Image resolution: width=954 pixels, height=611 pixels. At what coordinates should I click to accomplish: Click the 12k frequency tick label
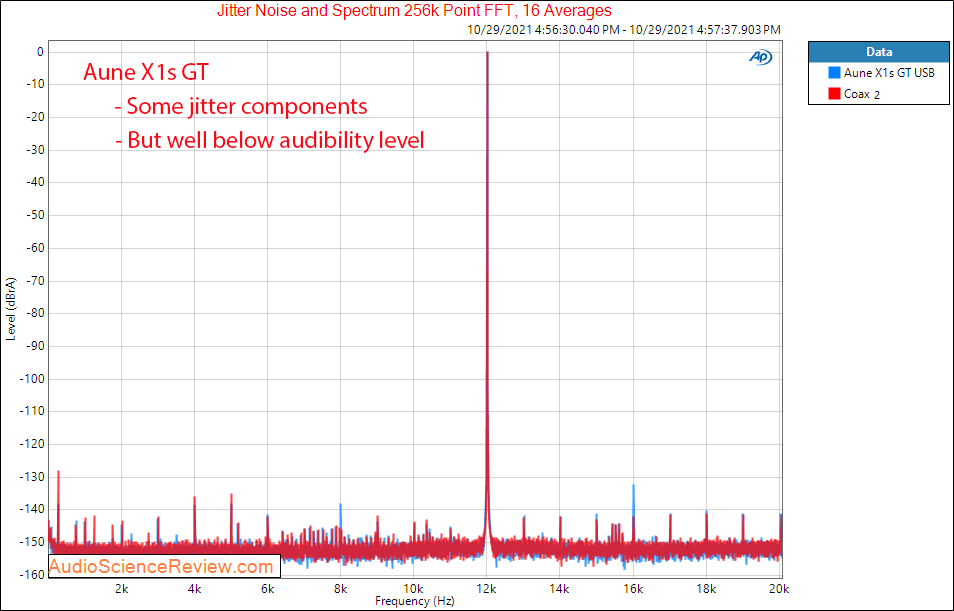tap(487, 588)
